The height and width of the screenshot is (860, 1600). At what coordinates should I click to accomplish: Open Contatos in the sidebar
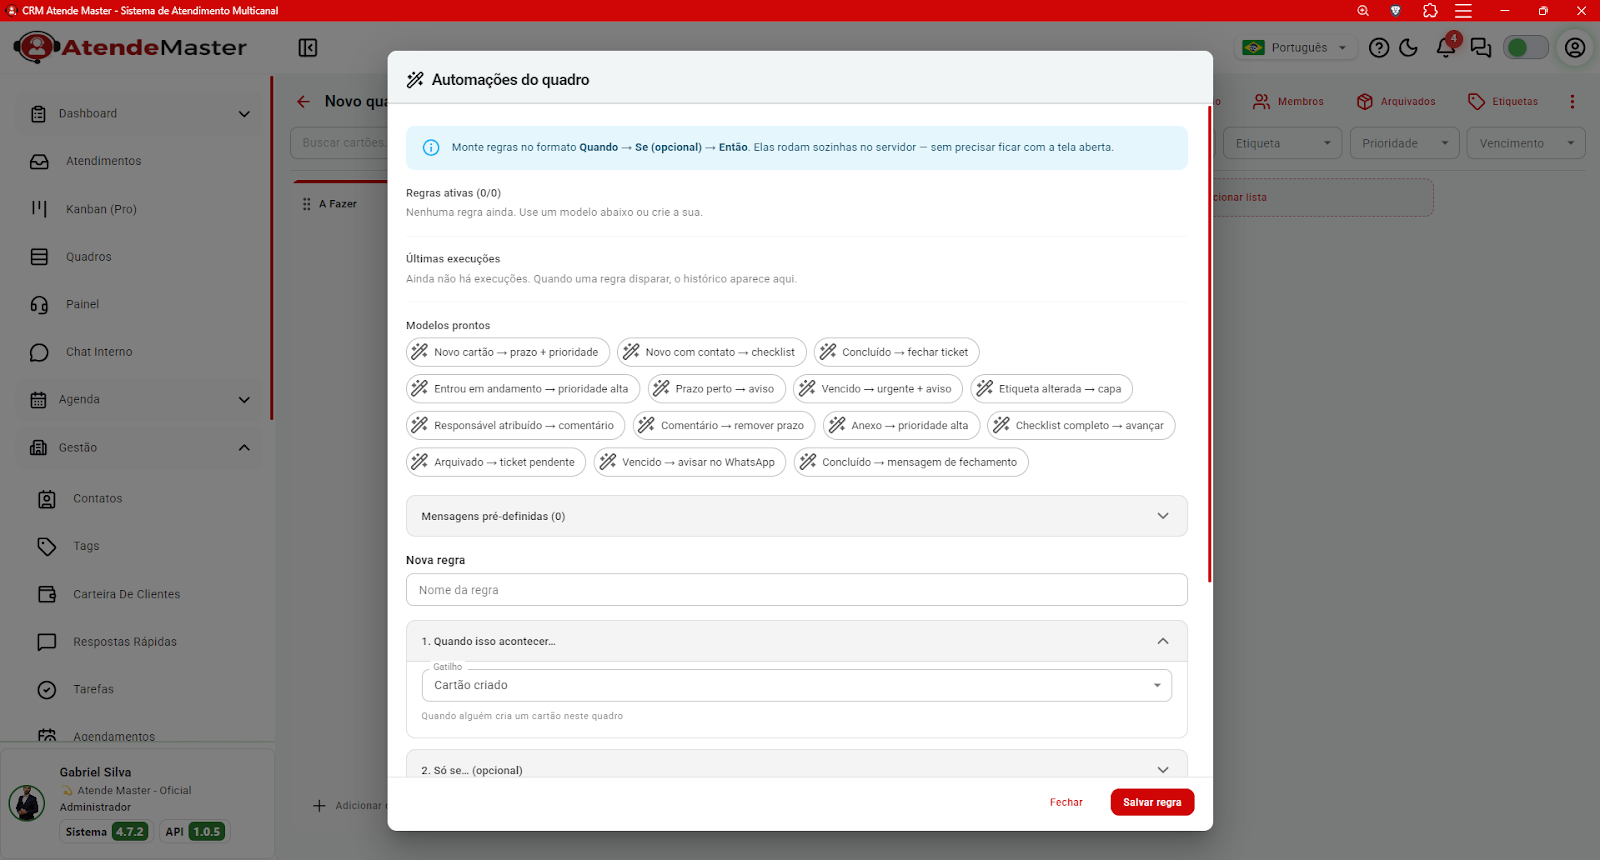[138, 499]
